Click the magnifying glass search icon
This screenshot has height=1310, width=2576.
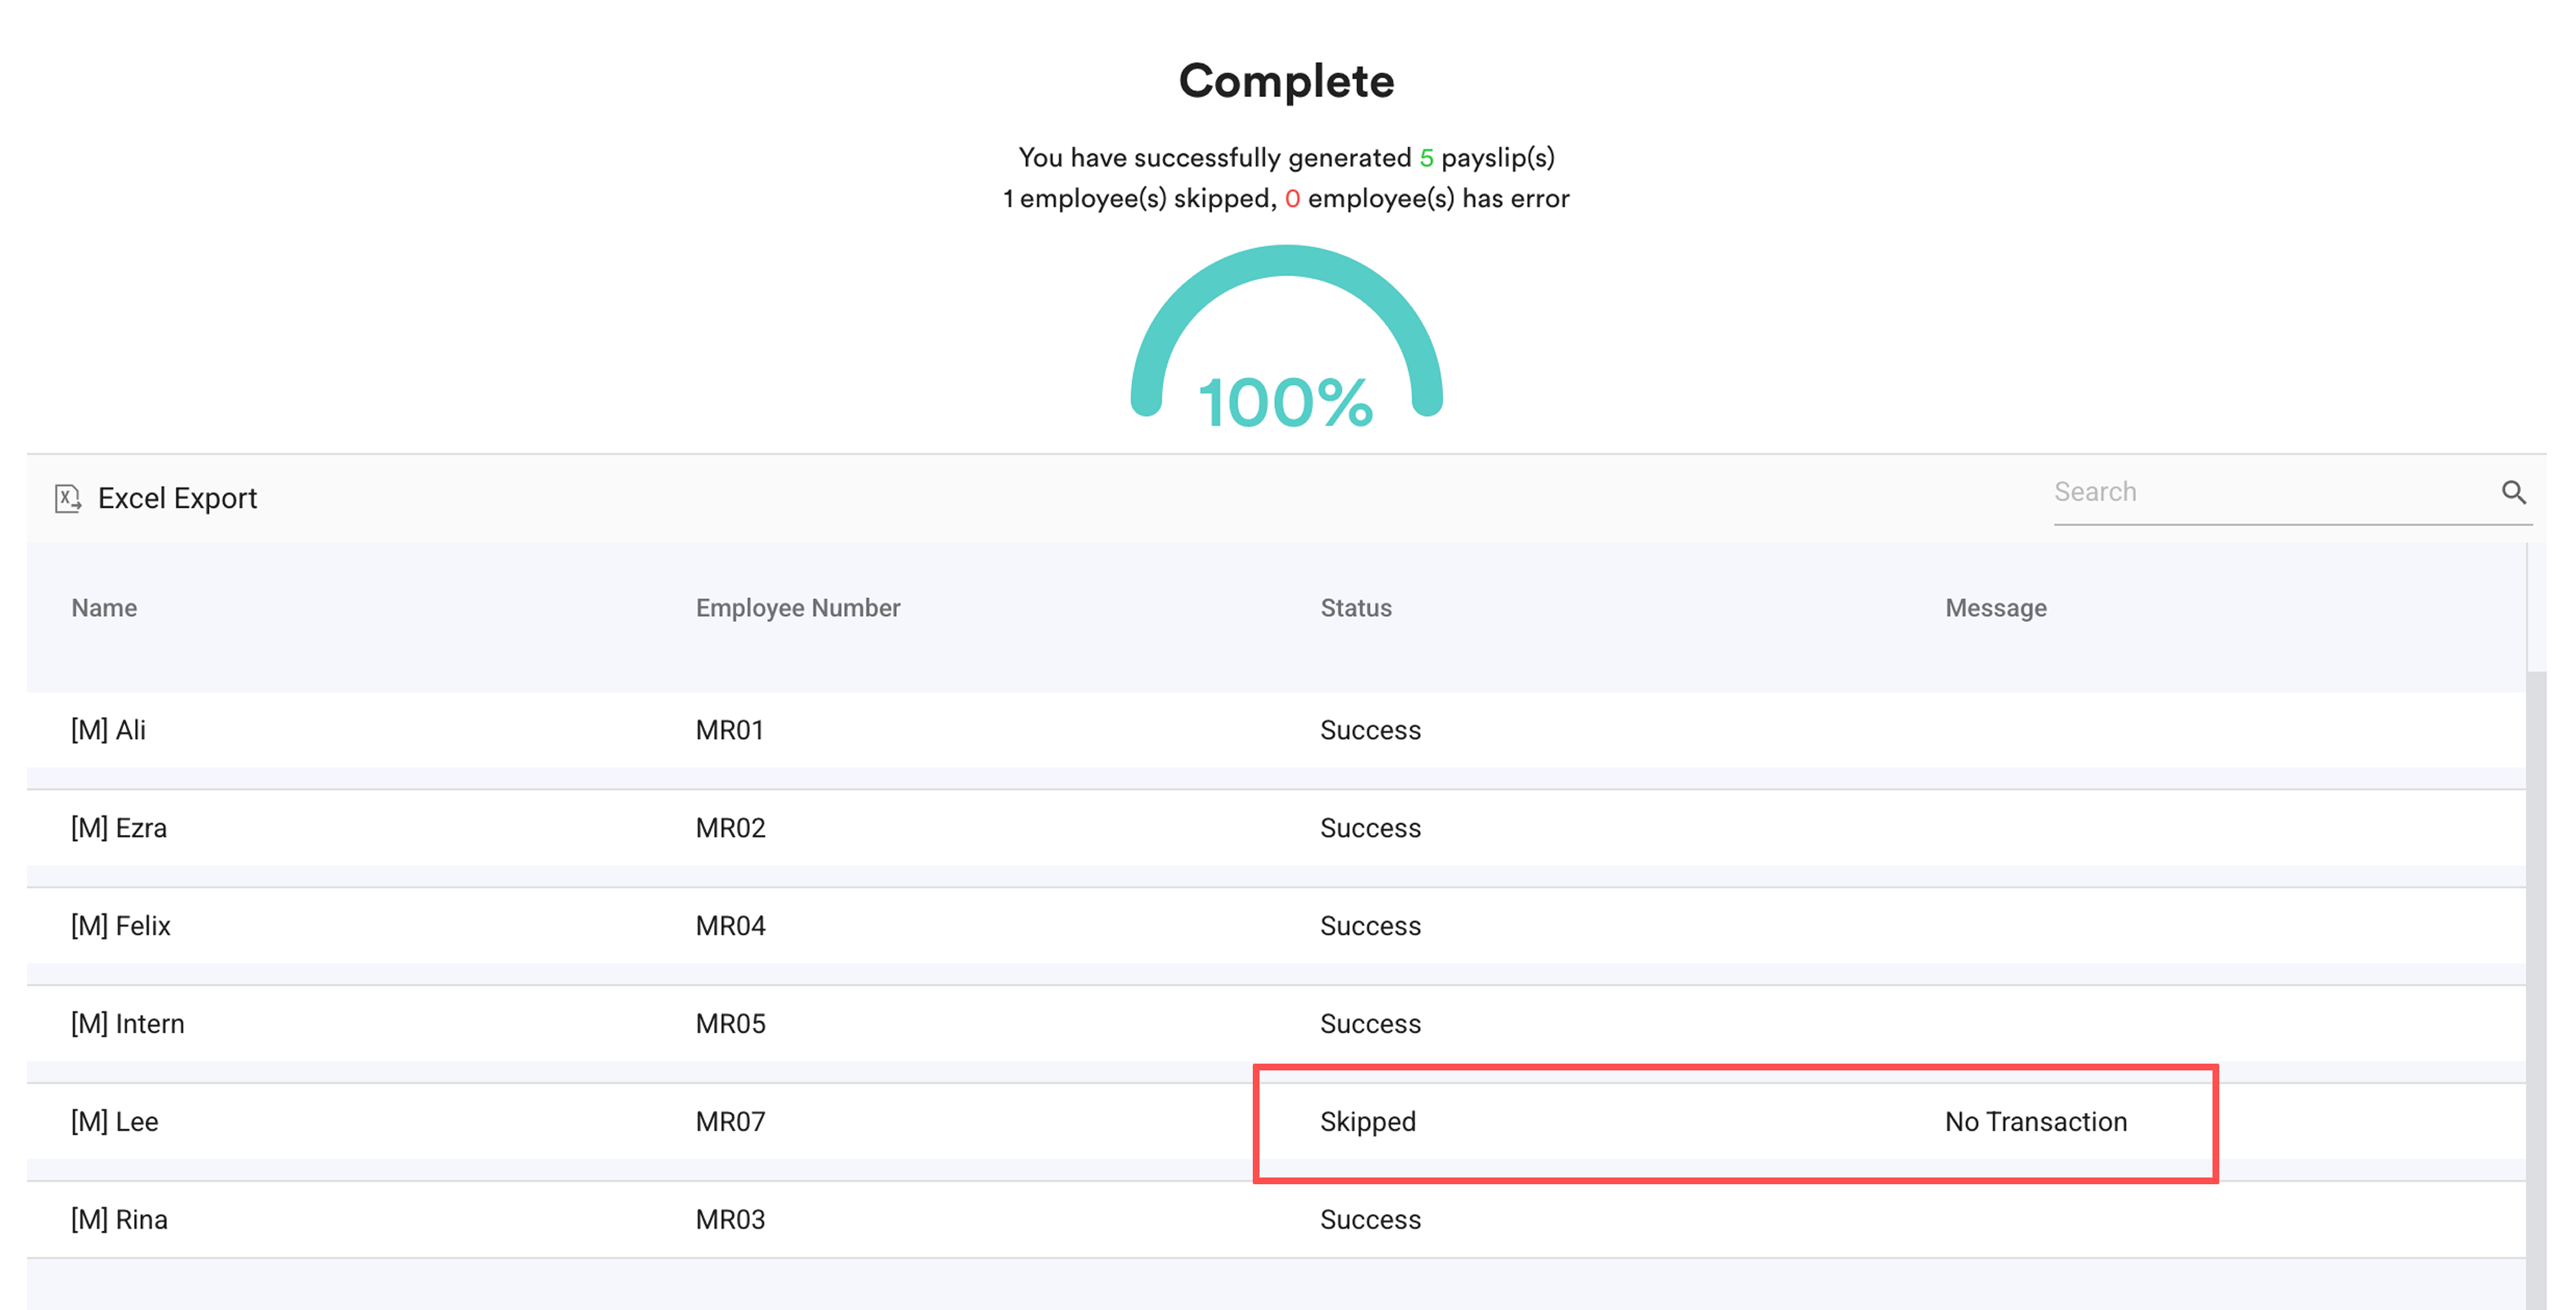2513,492
